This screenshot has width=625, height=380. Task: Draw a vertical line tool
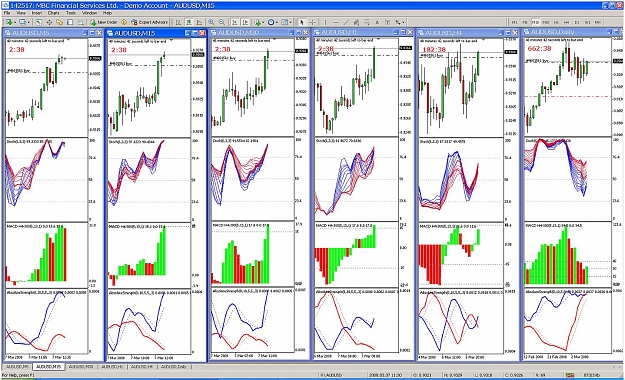(x=325, y=22)
